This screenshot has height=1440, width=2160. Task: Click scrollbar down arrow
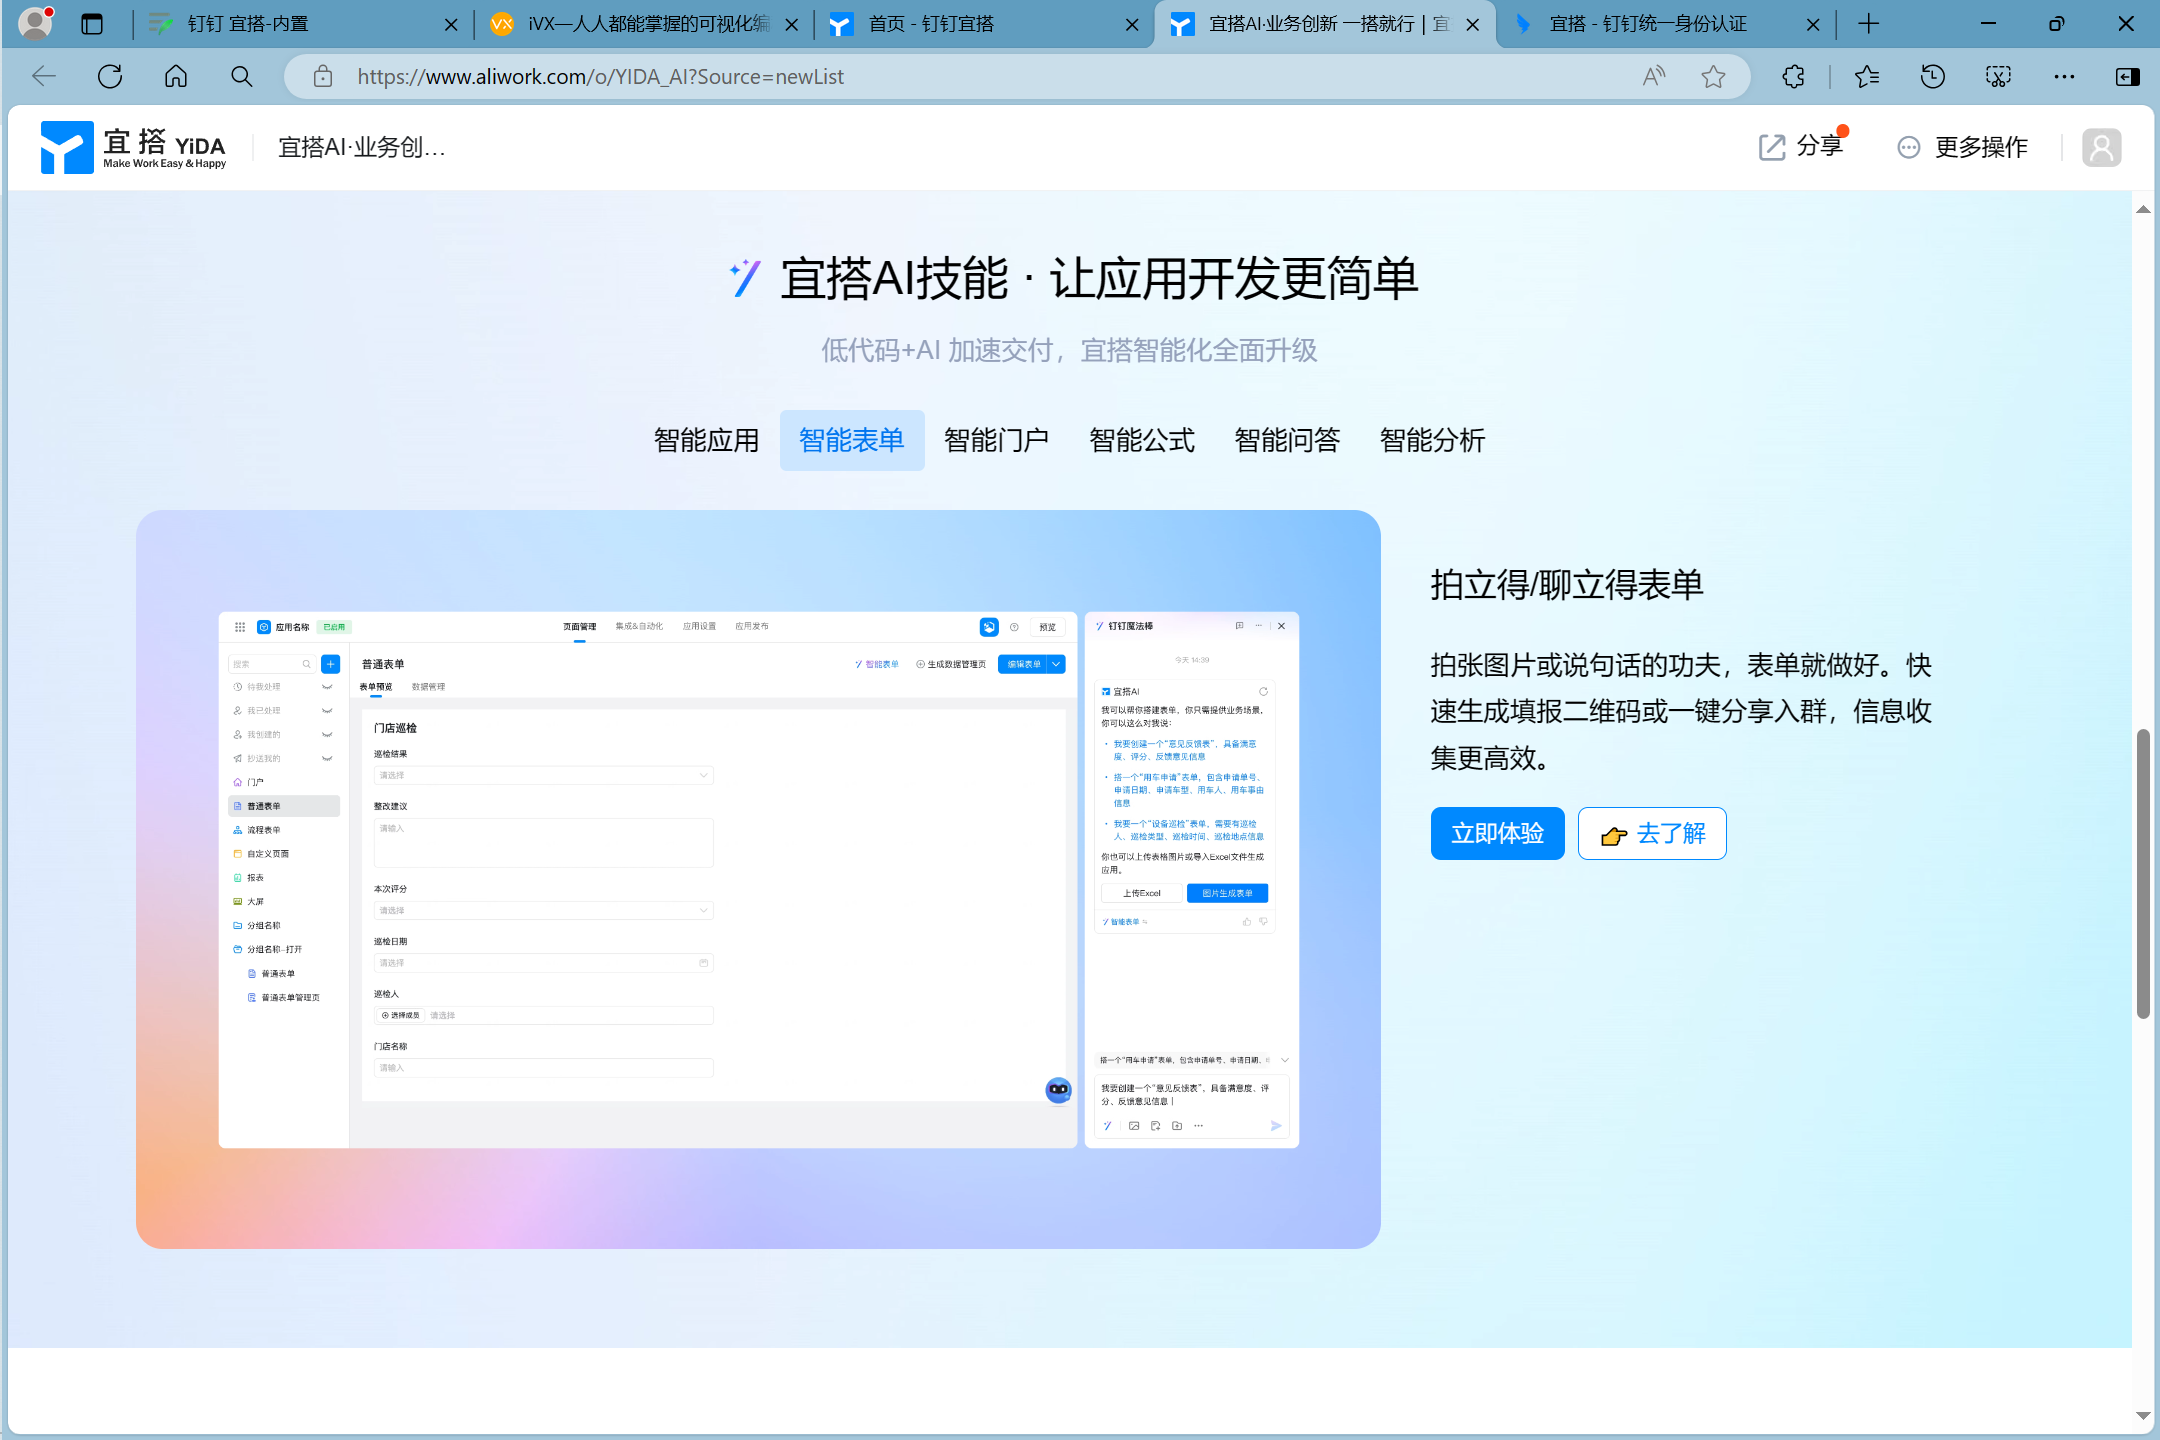pos(2142,1416)
